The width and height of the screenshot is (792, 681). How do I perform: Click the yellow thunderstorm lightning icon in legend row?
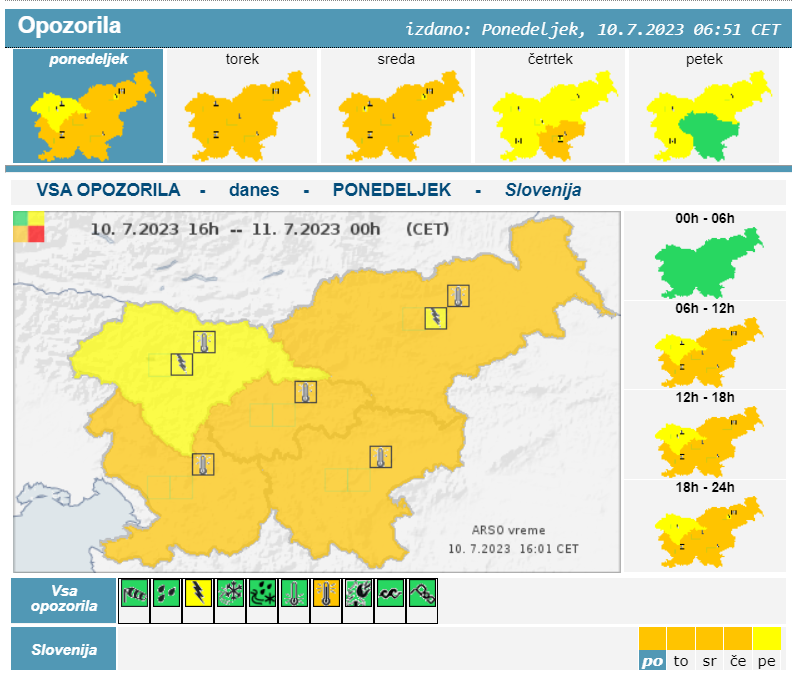(199, 594)
